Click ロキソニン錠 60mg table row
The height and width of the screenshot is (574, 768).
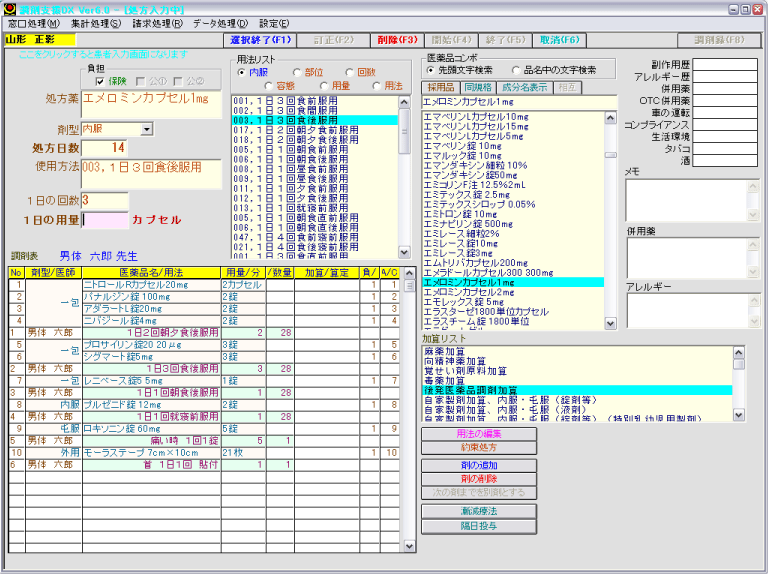204,429
